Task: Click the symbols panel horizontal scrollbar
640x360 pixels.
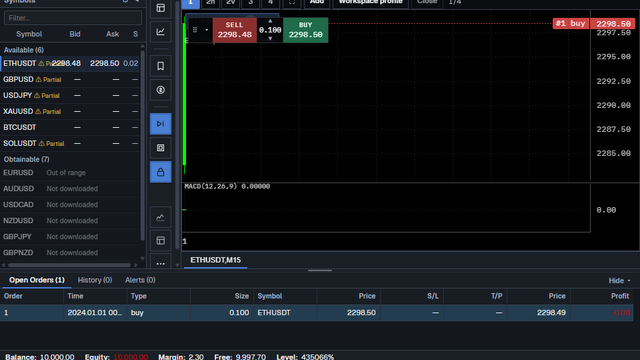Action: pyautogui.click(x=69, y=265)
